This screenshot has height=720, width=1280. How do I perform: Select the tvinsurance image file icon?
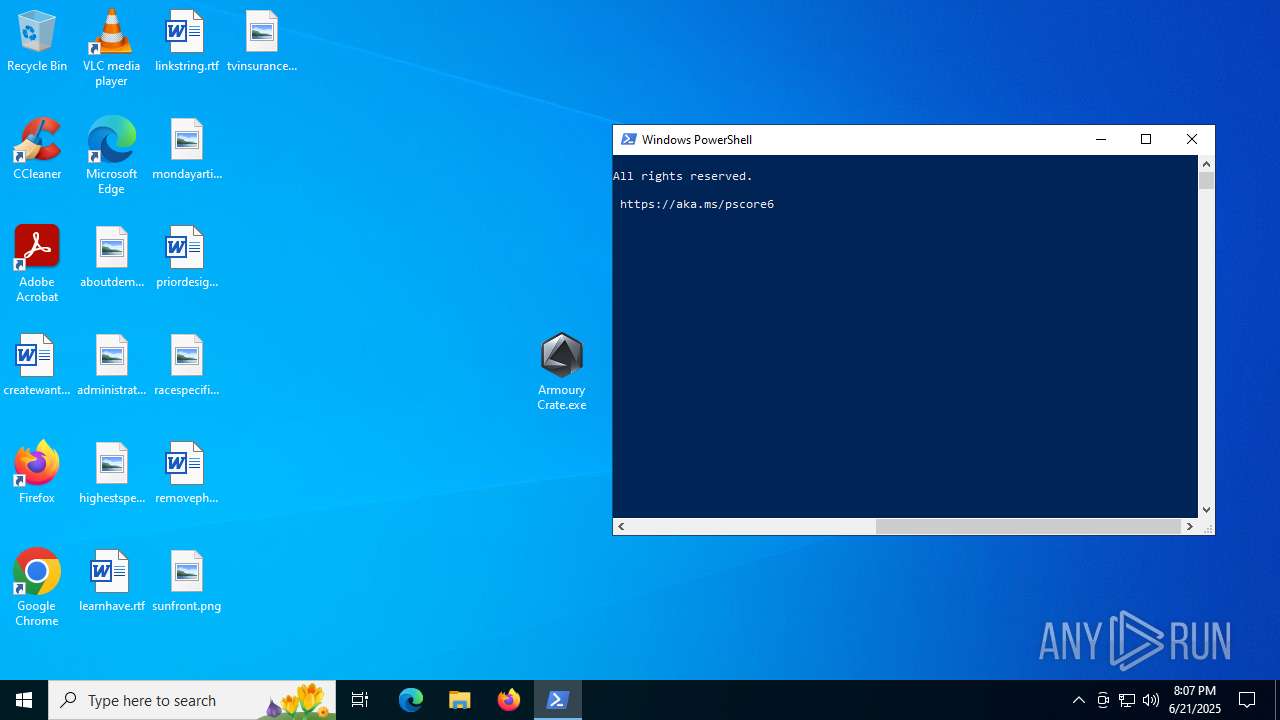[x=262, y=42]
